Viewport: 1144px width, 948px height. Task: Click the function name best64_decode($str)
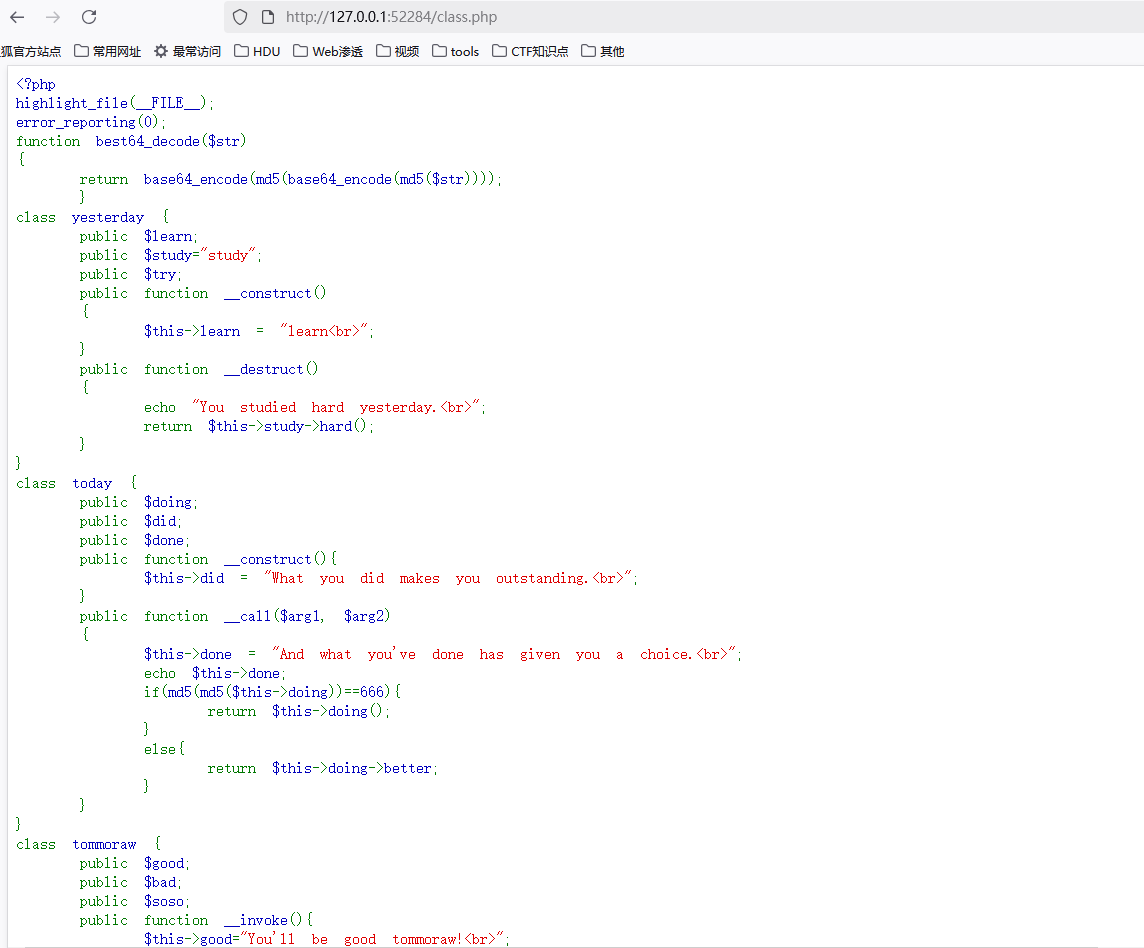click(171, 141)
